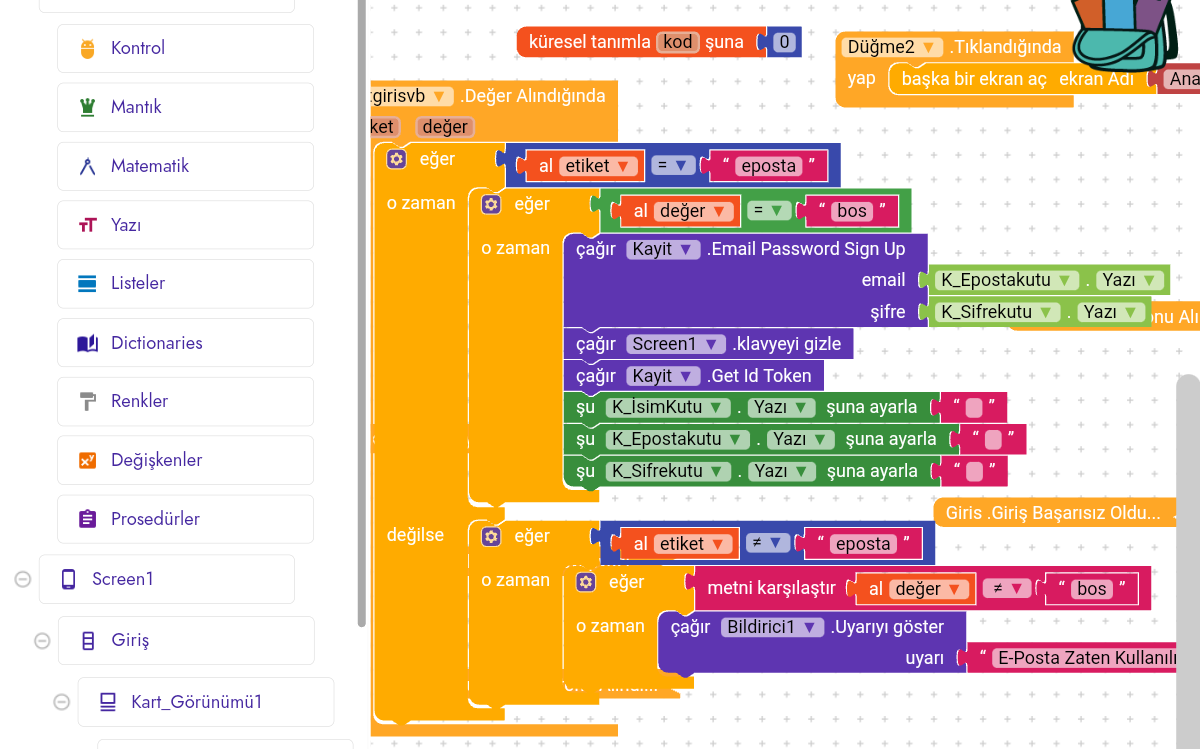Open the K_İsimKutu component dropdown
Screen dimensions: 1200x749
pos(719,407)
